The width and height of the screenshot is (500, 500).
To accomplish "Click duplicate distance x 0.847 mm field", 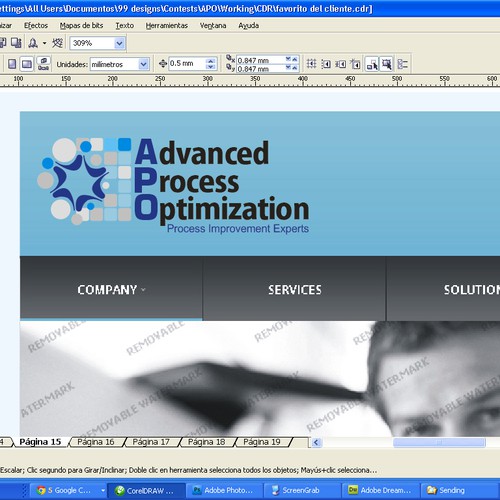I will 260,60.
